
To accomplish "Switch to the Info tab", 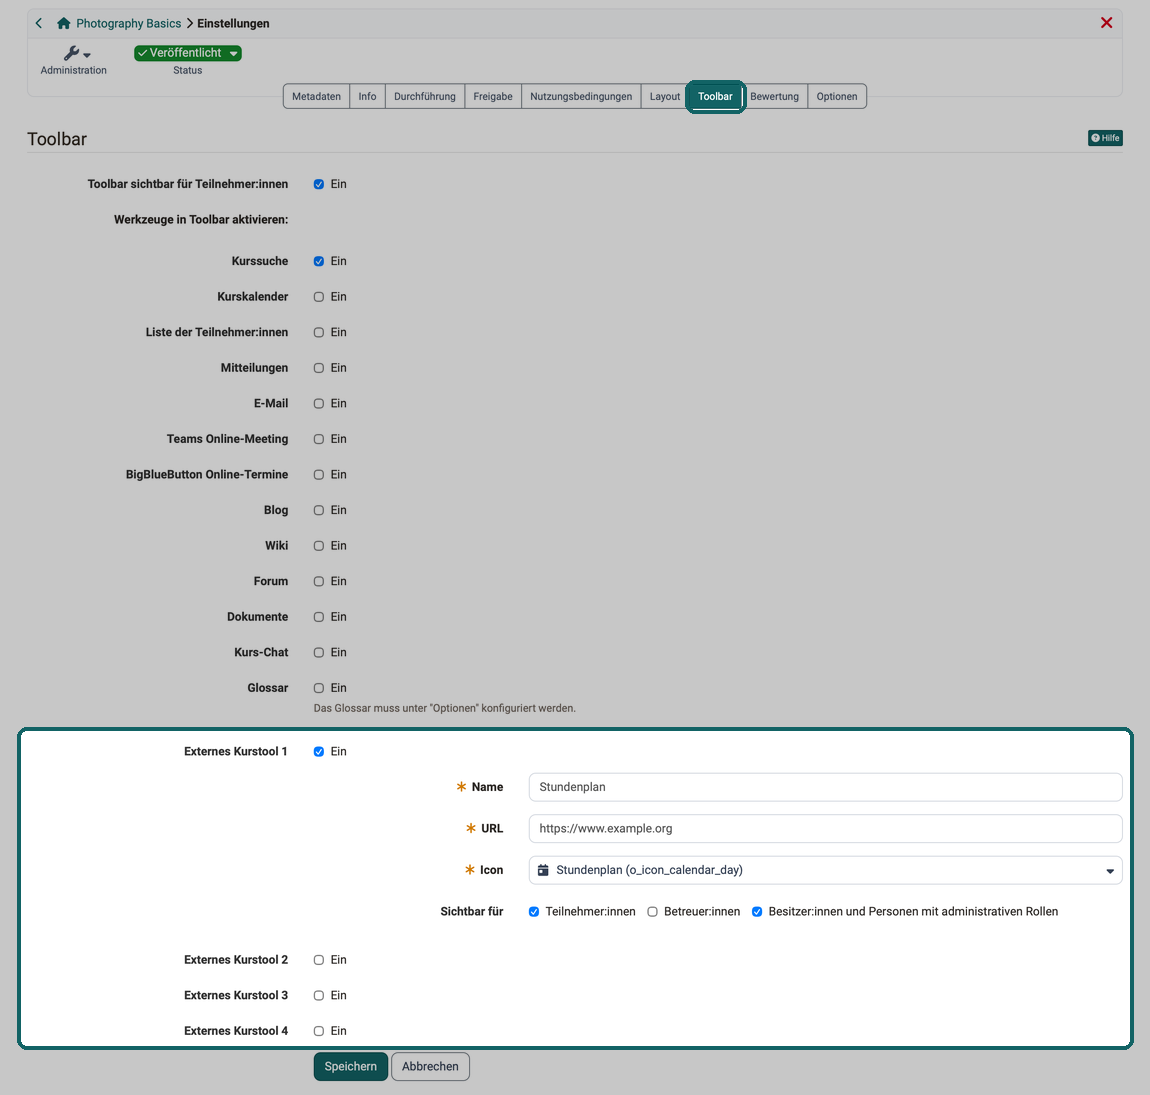I will (x=367, y=96).
